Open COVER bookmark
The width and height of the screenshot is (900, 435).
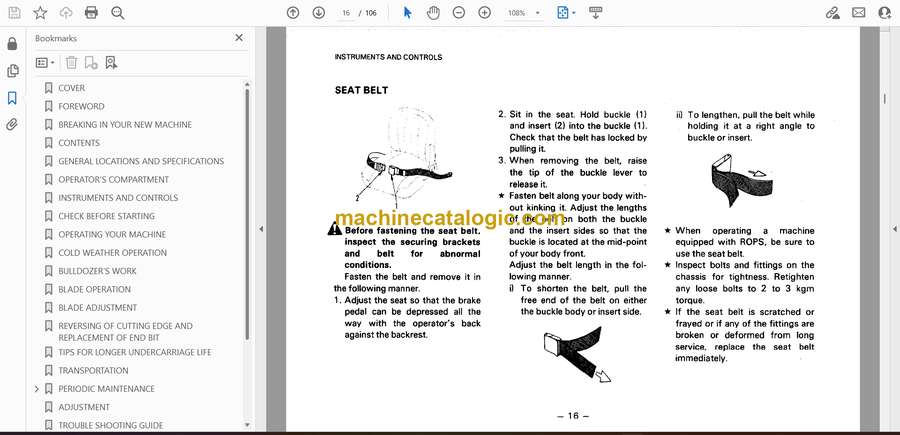pos(71,88)
